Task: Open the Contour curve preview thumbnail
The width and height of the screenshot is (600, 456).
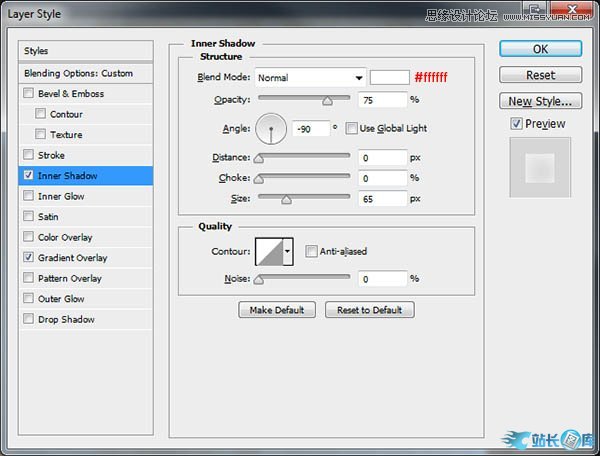Action: pyautogui.click(x=269, y=252)
